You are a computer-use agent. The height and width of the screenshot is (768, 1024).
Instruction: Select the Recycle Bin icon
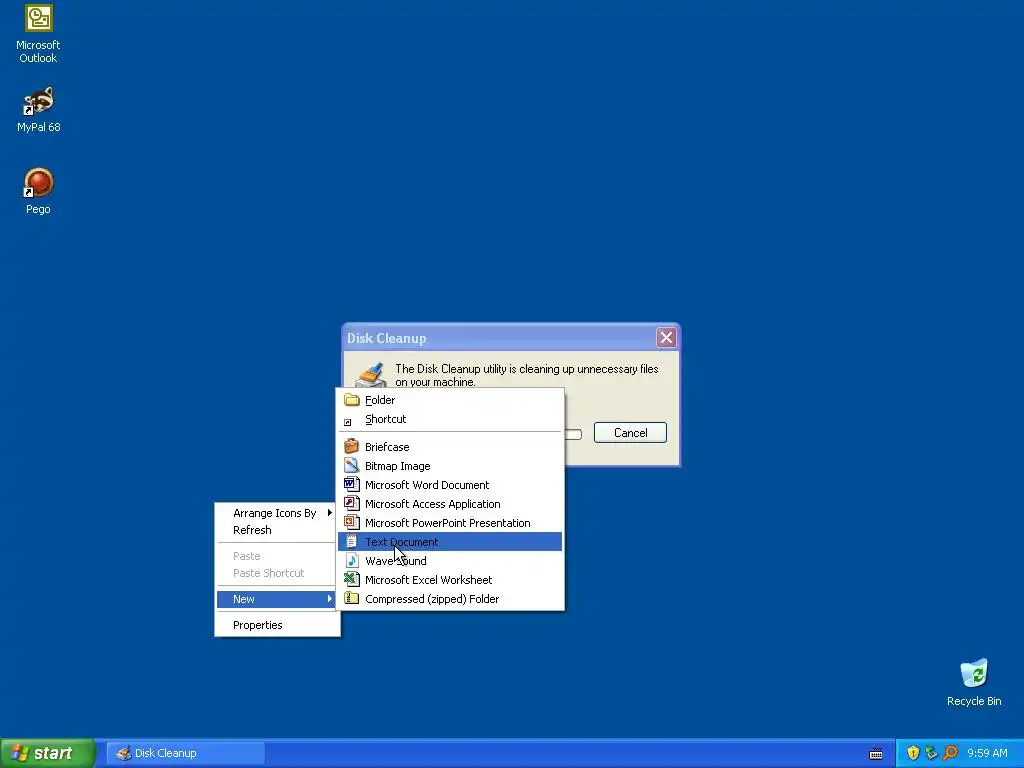(x=974, y=683)
